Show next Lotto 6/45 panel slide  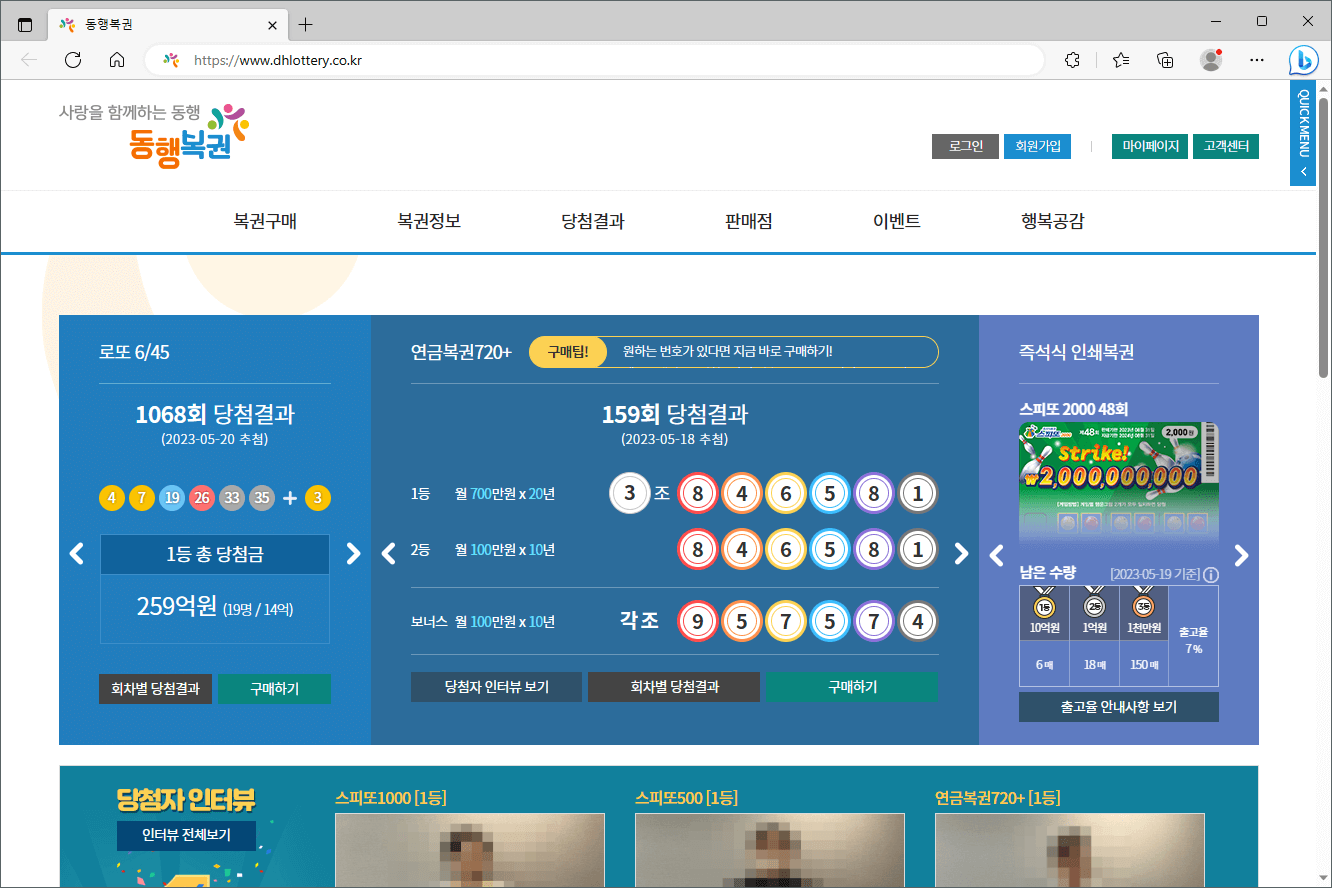[x=353, y=553]
